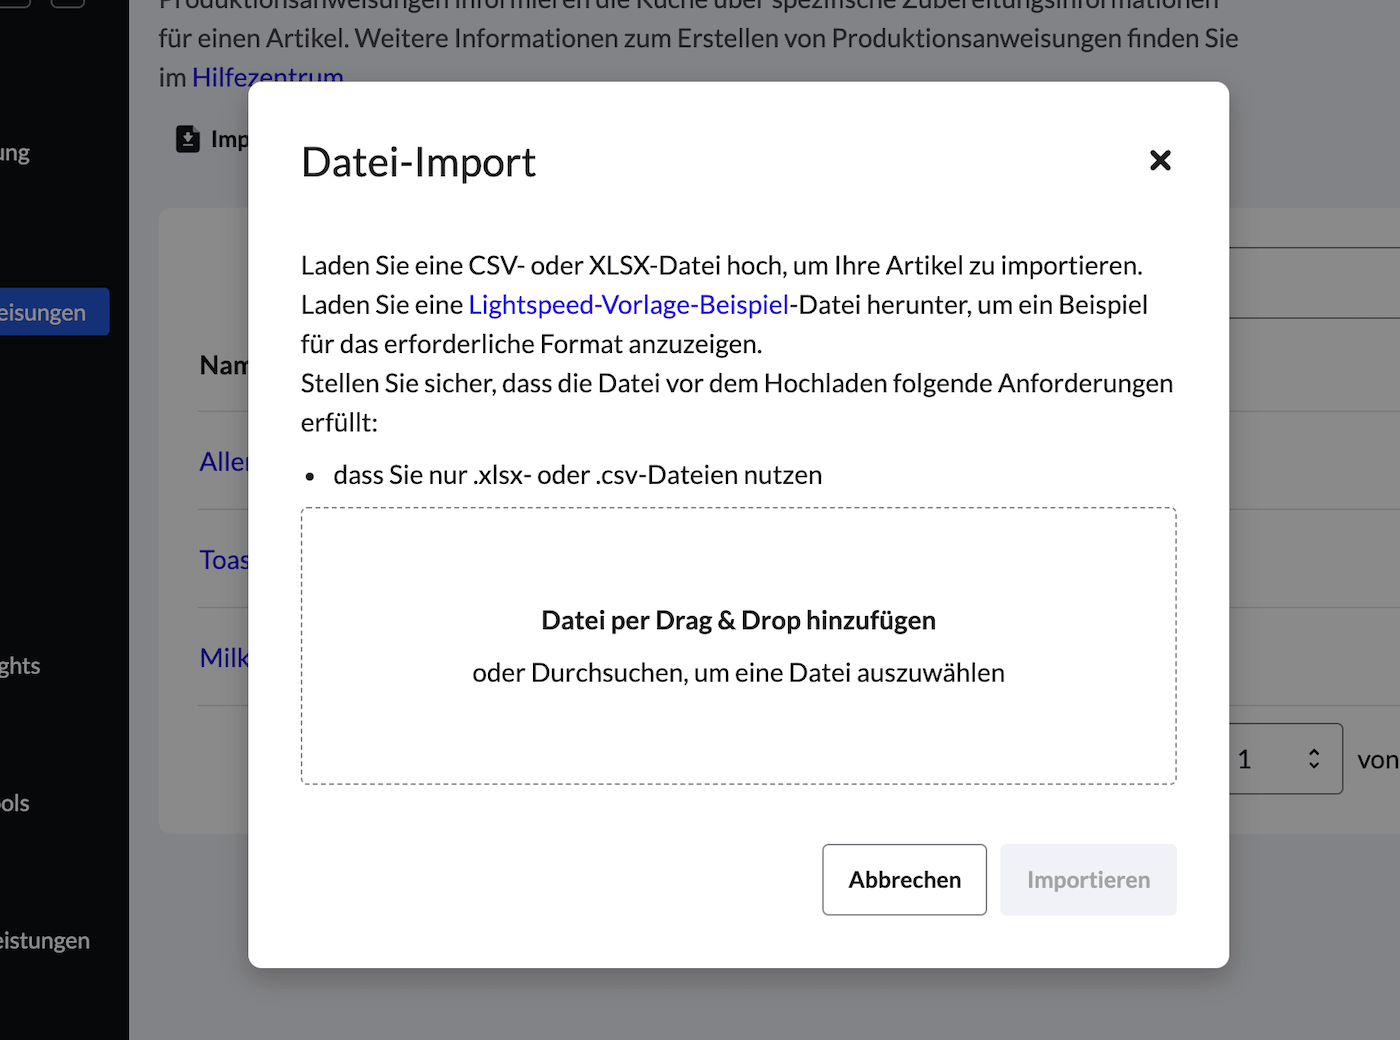Select the highlighted 'eisungen' sidebar item
The image size is (1400, 1040).
tap(48, 312)
